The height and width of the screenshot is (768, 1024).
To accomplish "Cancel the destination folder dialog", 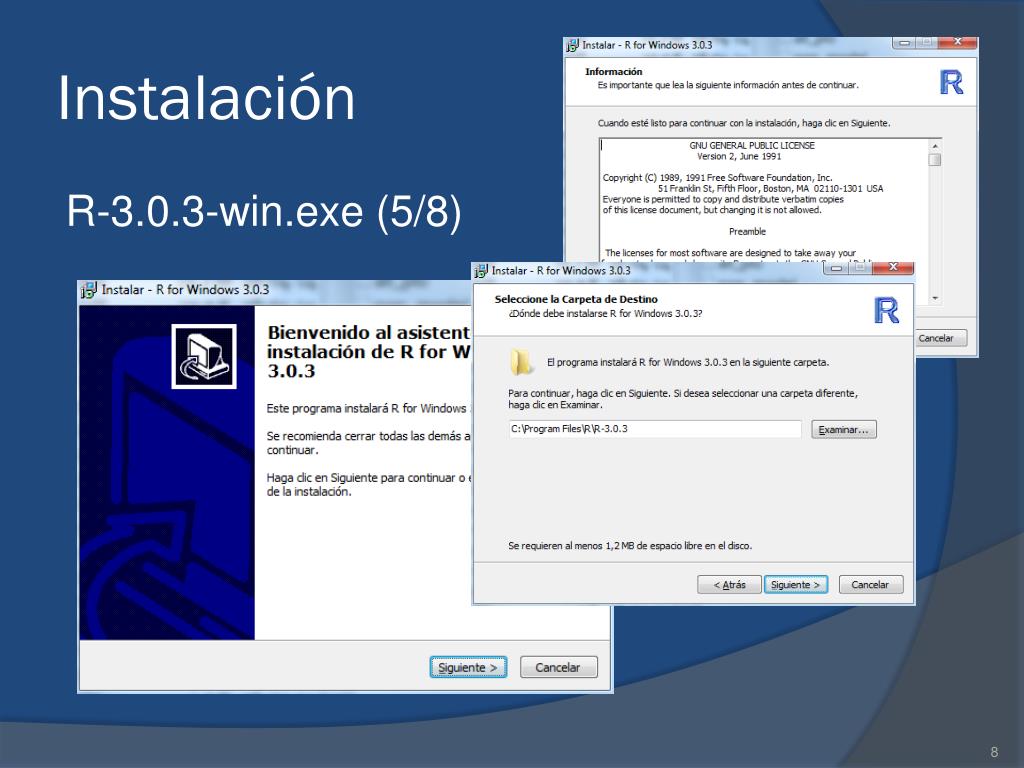I will (871, 584).
